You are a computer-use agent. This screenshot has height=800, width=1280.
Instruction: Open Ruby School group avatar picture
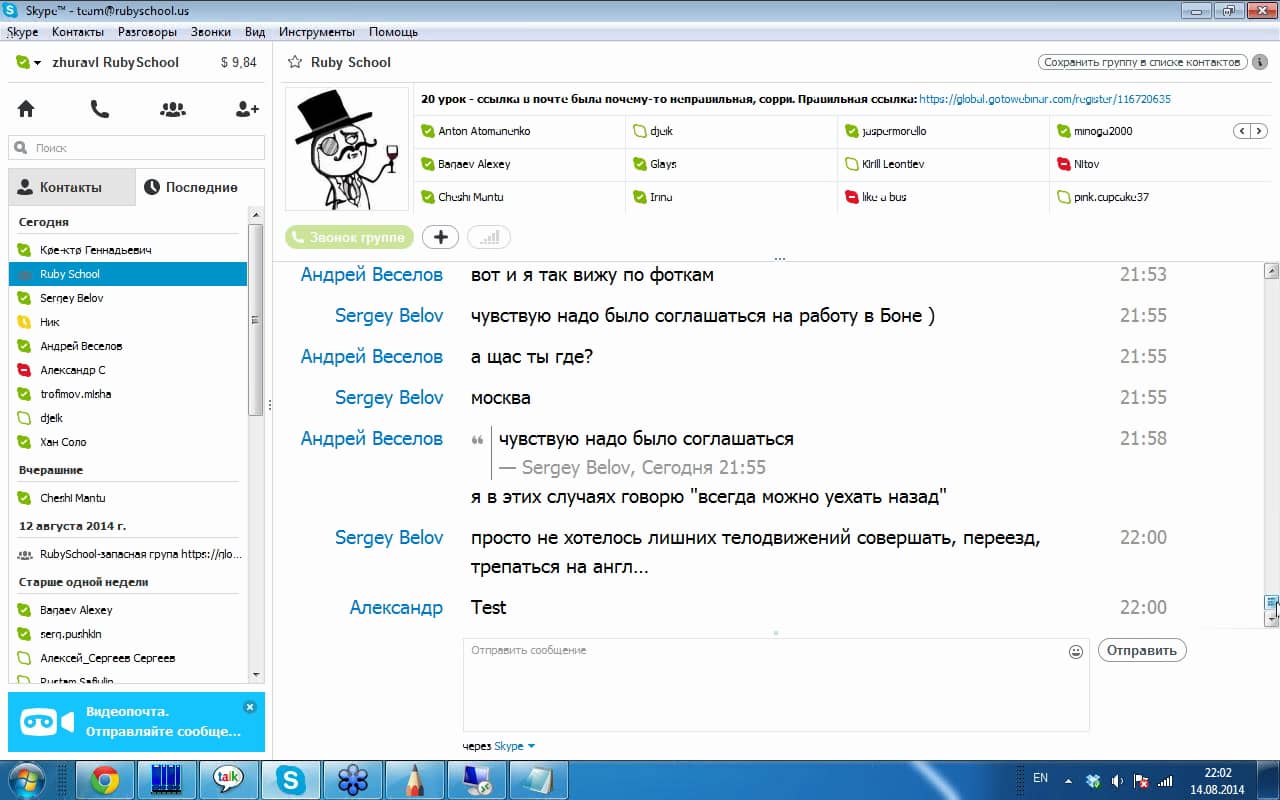click(347, 149)
